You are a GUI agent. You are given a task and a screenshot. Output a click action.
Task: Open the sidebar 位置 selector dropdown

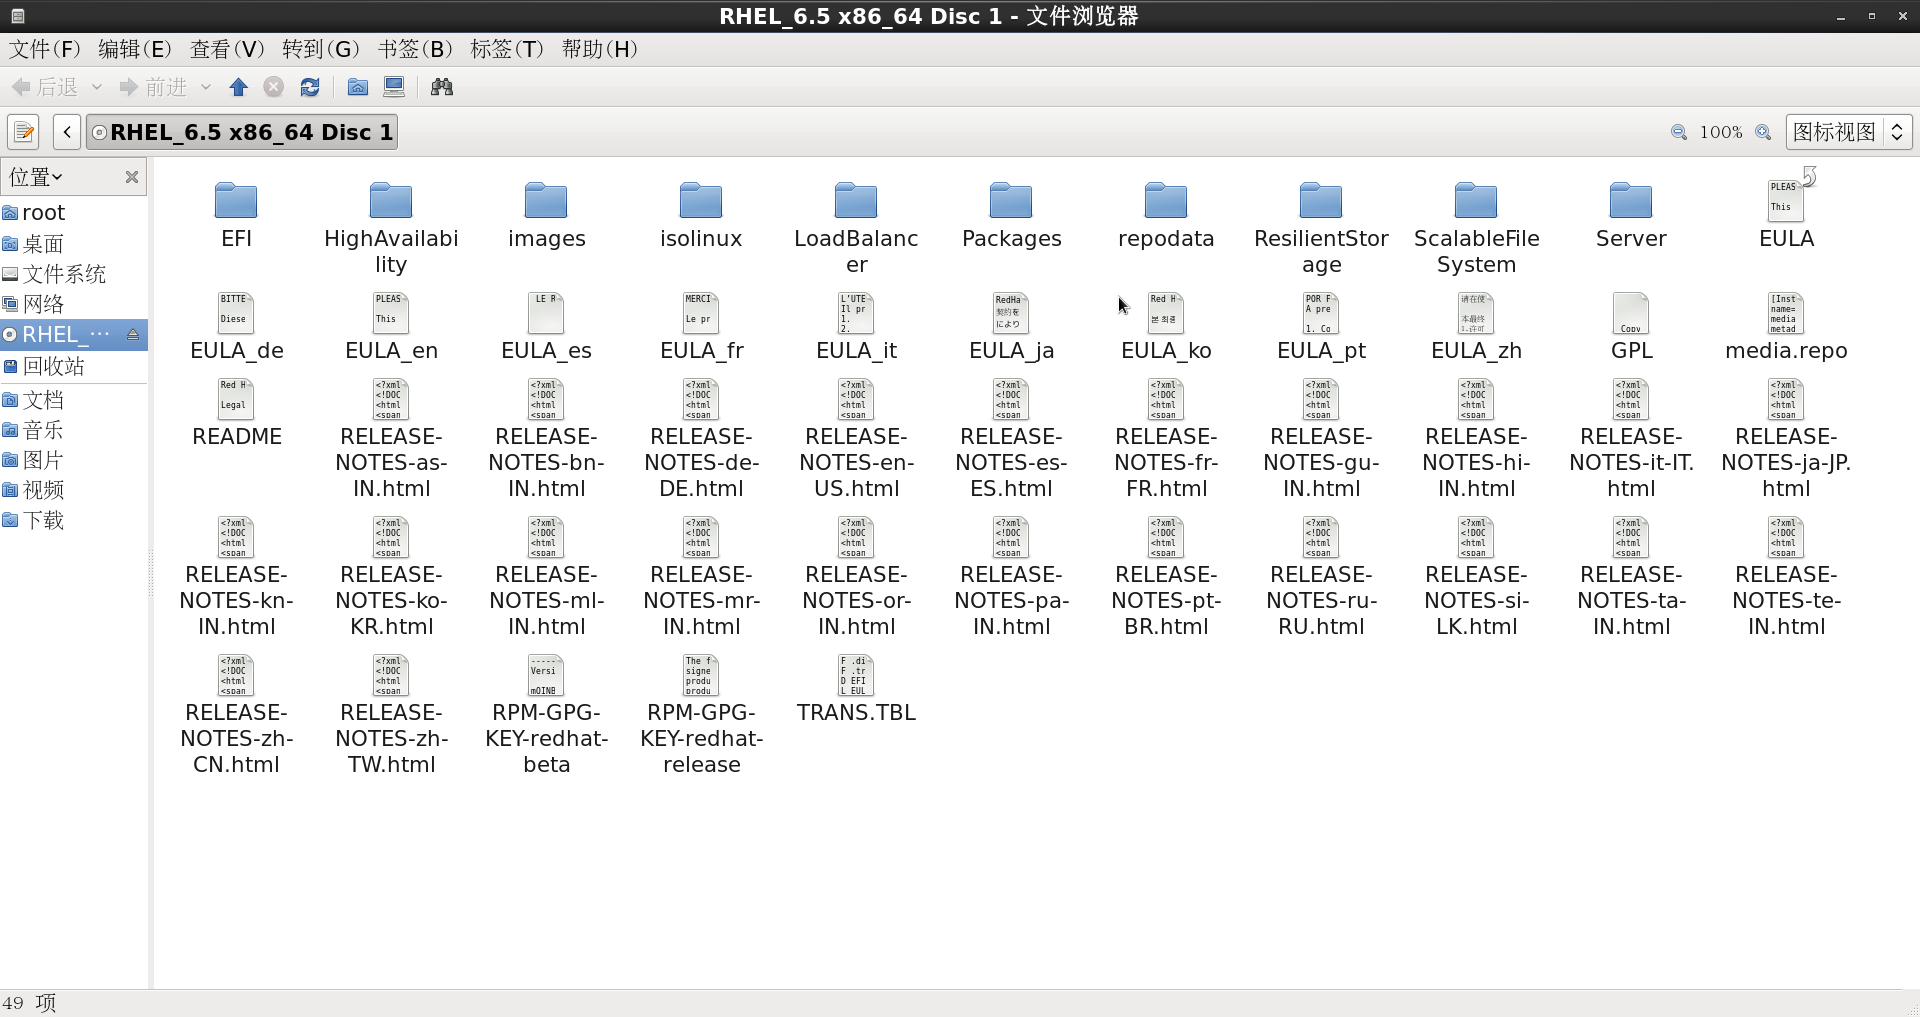click(36, 177)
